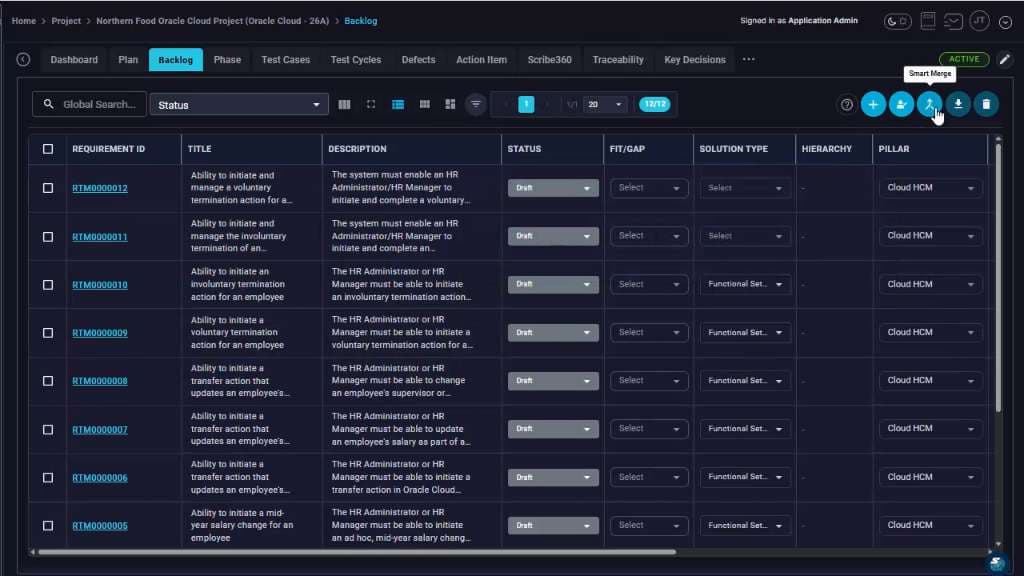The width and height of the screenshot is (1024, 576).
Task: Open the mail inbox icon in header
Action: coord(953,21)
